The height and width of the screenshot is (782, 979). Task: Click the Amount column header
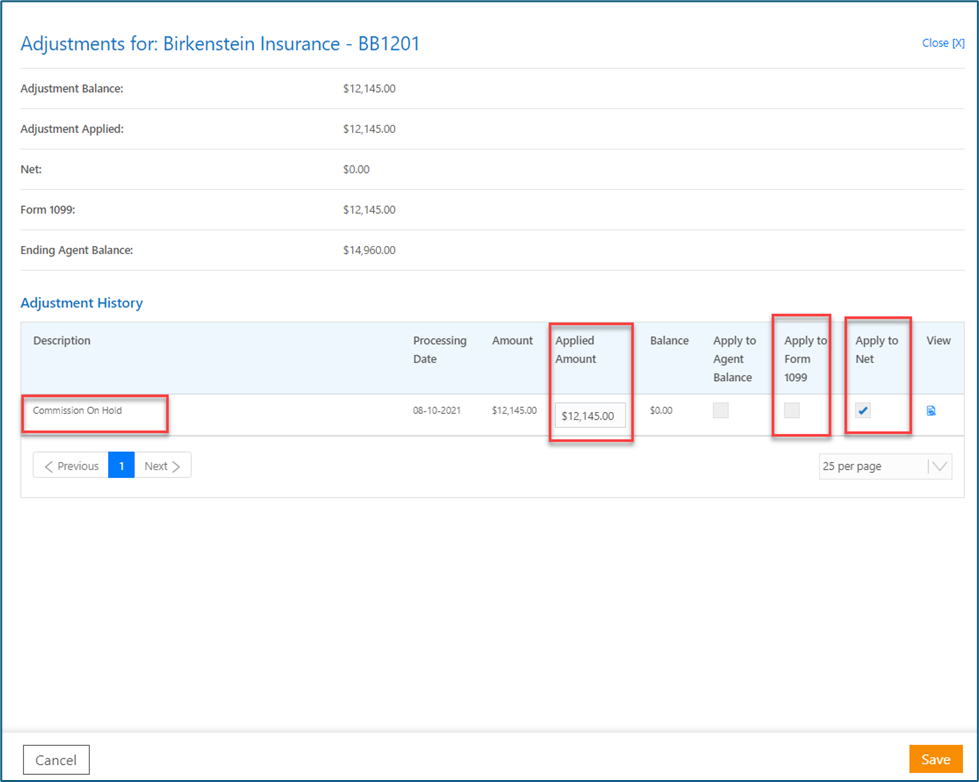click(512, 341)
